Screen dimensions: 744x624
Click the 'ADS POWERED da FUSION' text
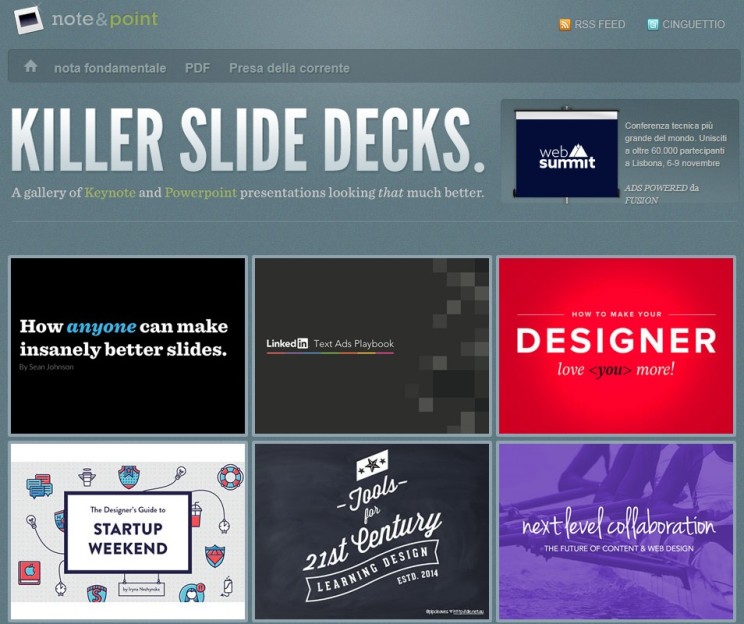[660, 193]
